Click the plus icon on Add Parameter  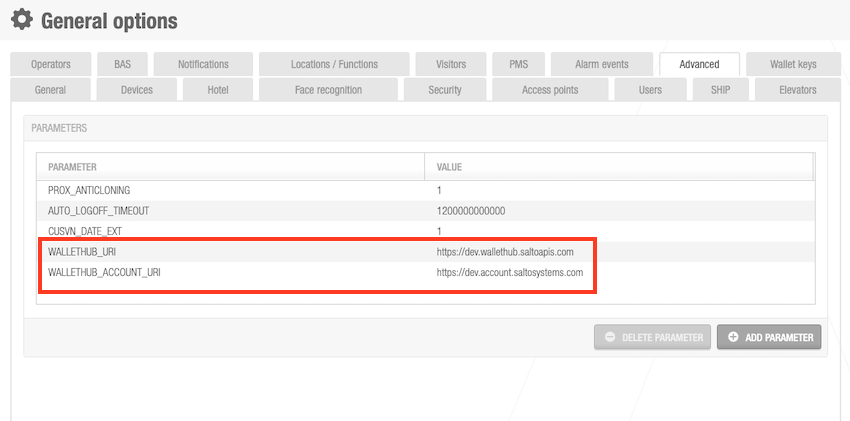tap(734, 338)
